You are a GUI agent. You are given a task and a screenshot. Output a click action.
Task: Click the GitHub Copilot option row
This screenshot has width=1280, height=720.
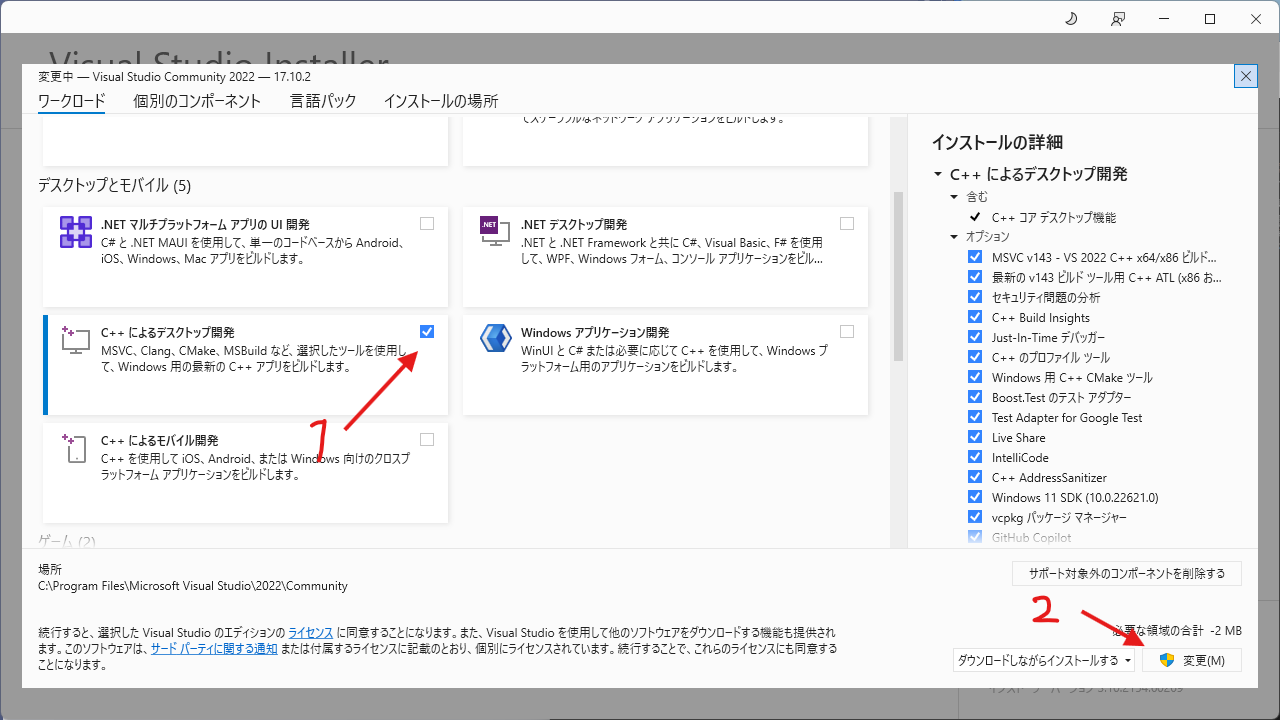pyautogui.click(x=1031, y=537)
